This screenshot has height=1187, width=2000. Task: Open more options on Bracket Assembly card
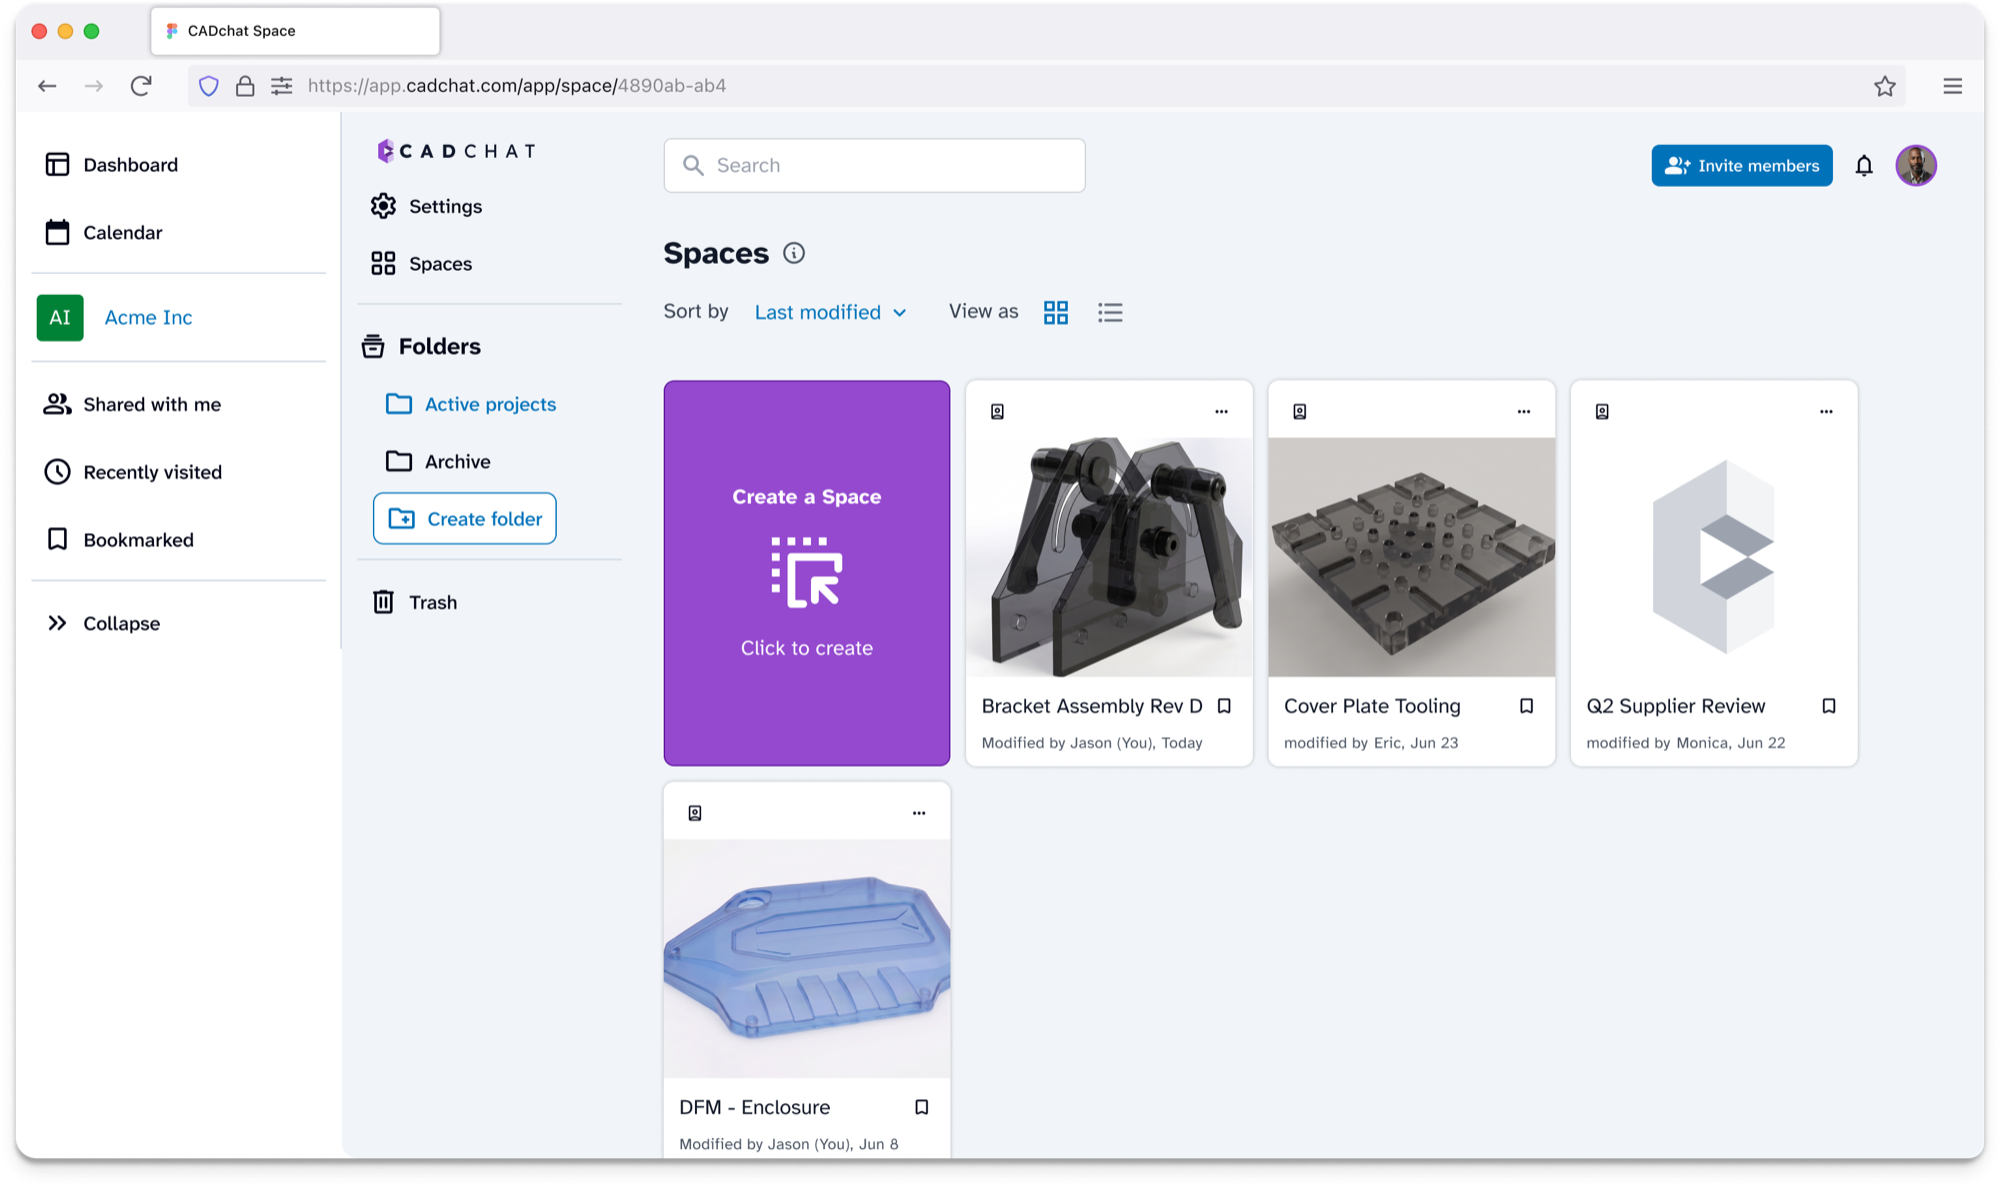pyautogui.click(x=1221, y=411)
